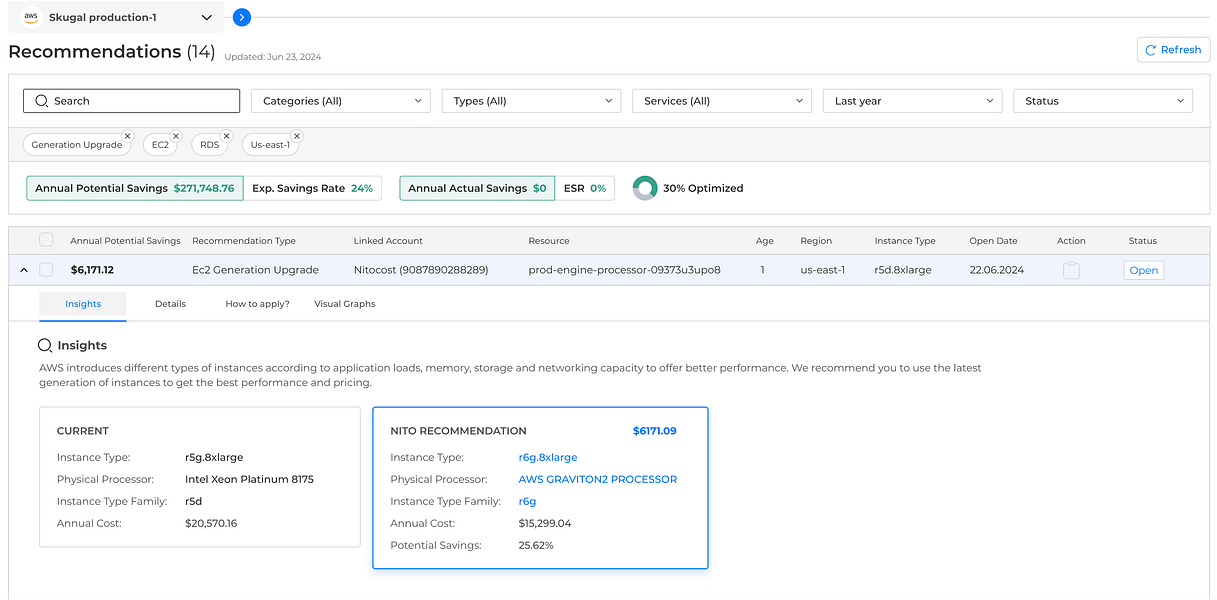Expand the Last year date range dropdown

pyautogui.click(x=912, y=101)
